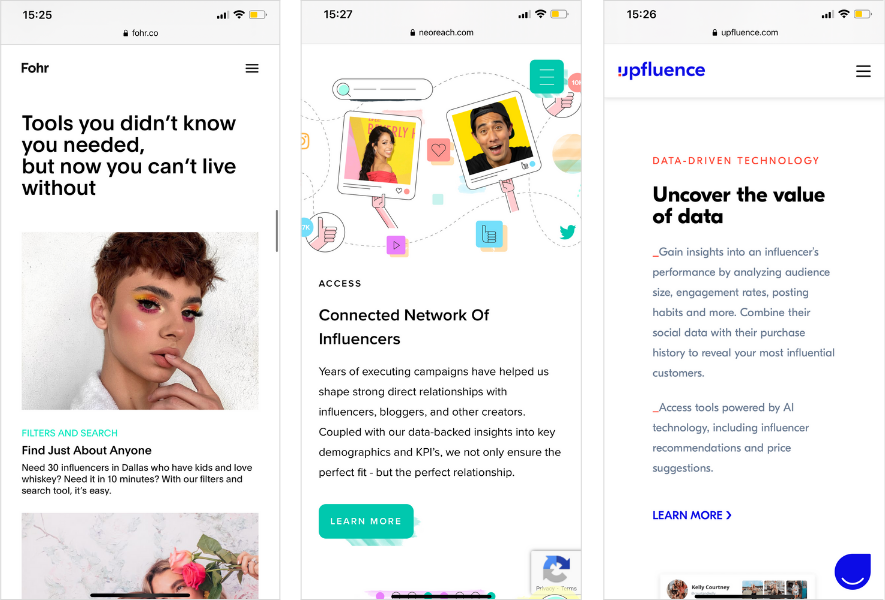Tap the FILTERS AND SEARCH label

(x=69, y=433)
